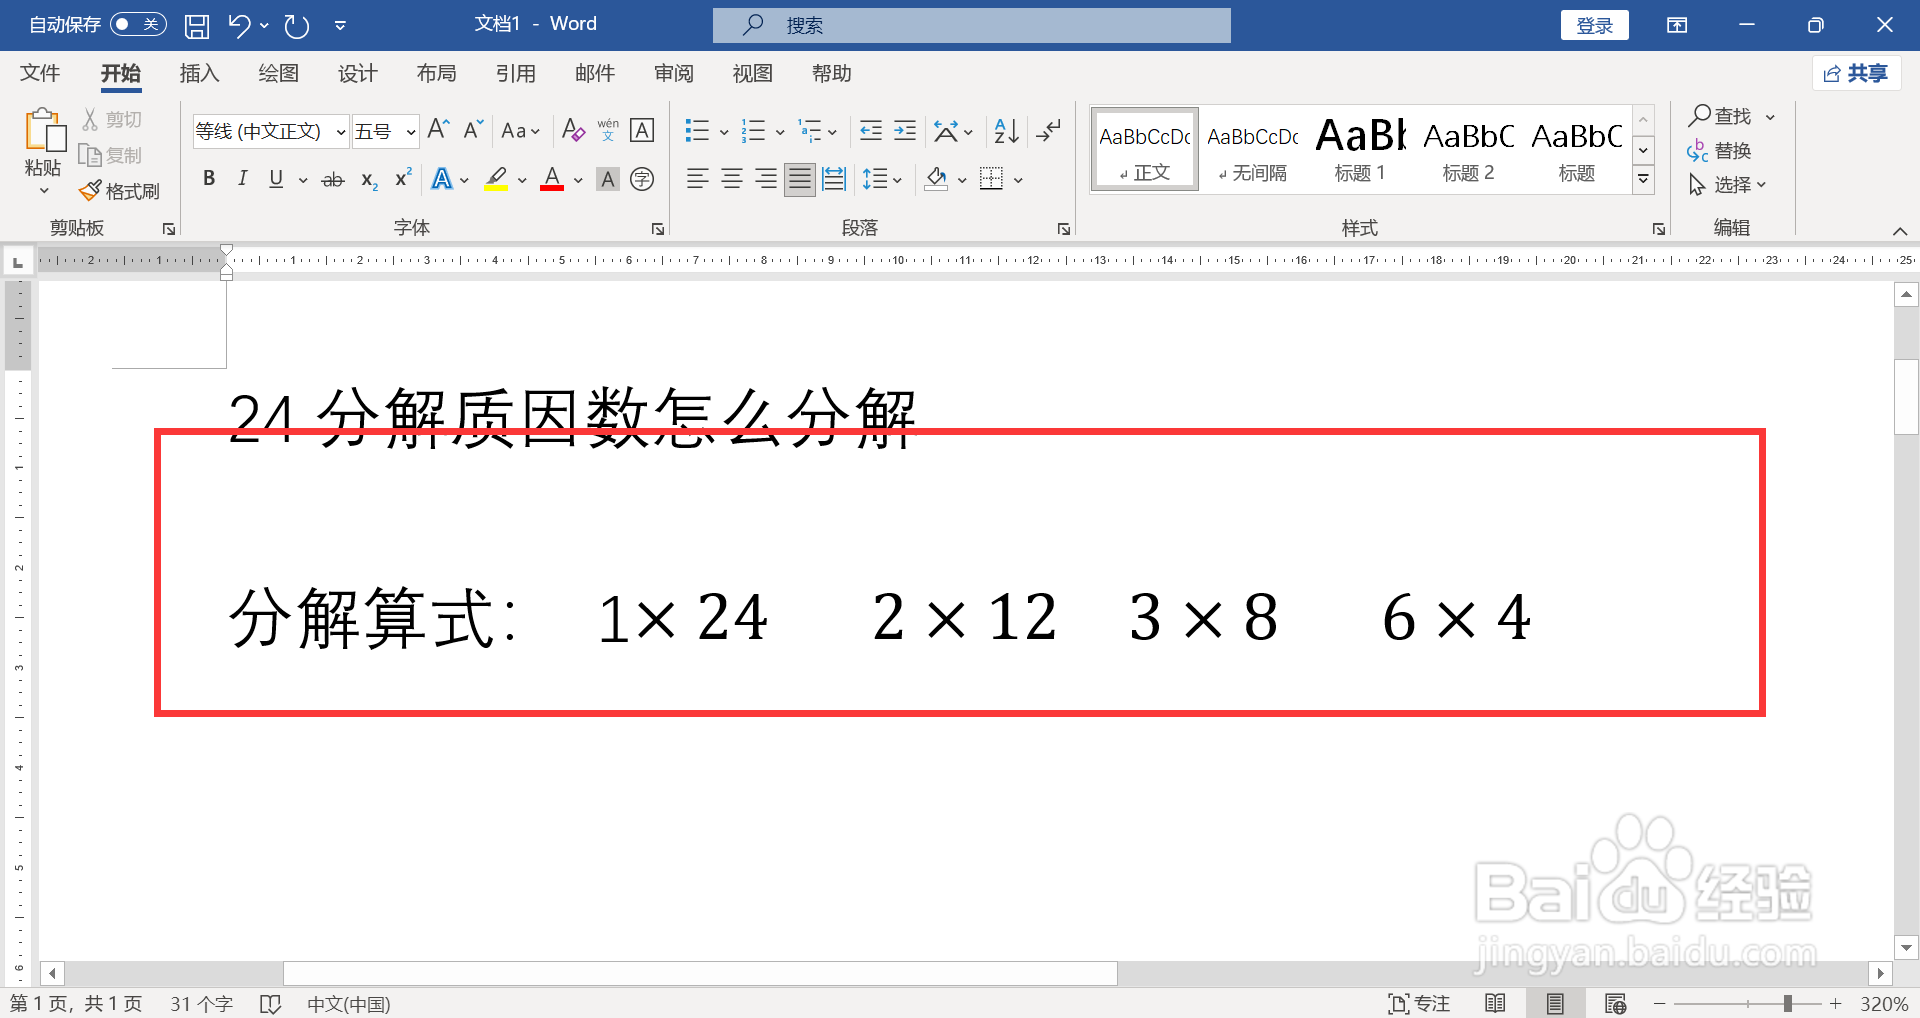Apply underline to text
Image resolution: width=1920 pixels, height=1018 pixels.
tap(274, 179)
